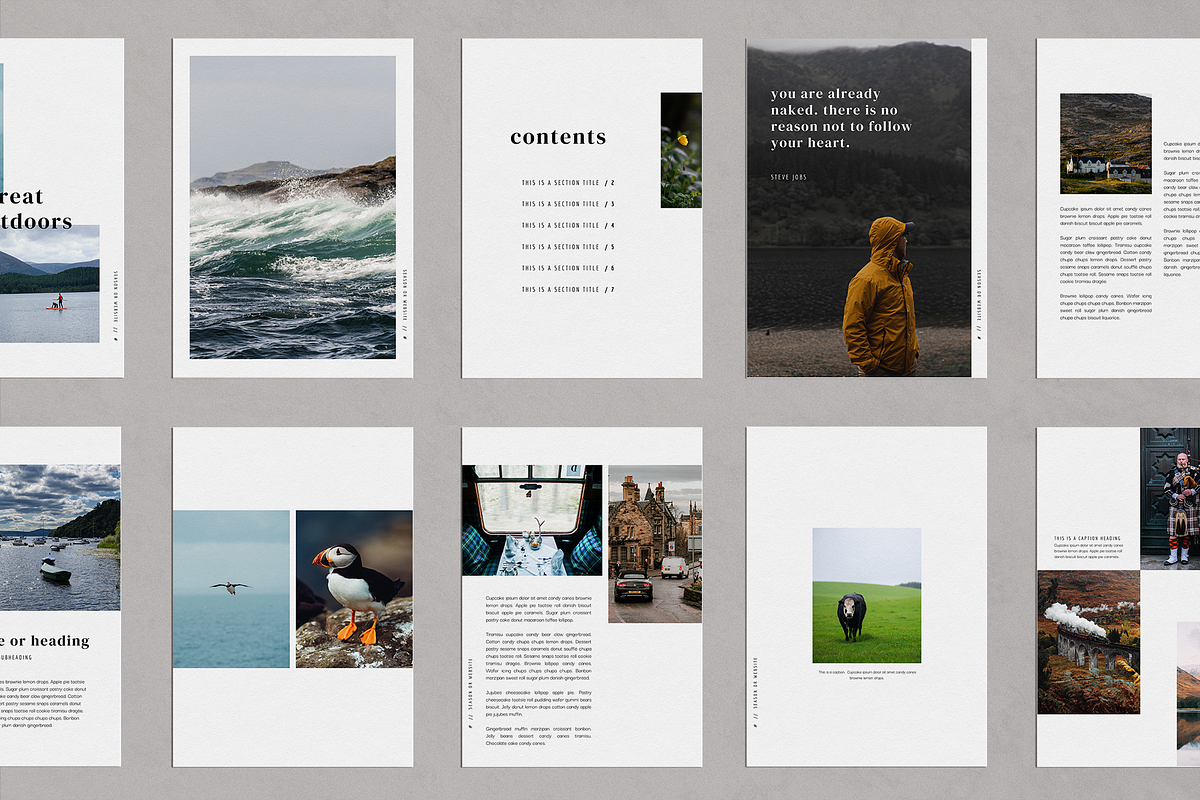
Task: Select the white cottage on hillside photo
Action: point(1105,143)
